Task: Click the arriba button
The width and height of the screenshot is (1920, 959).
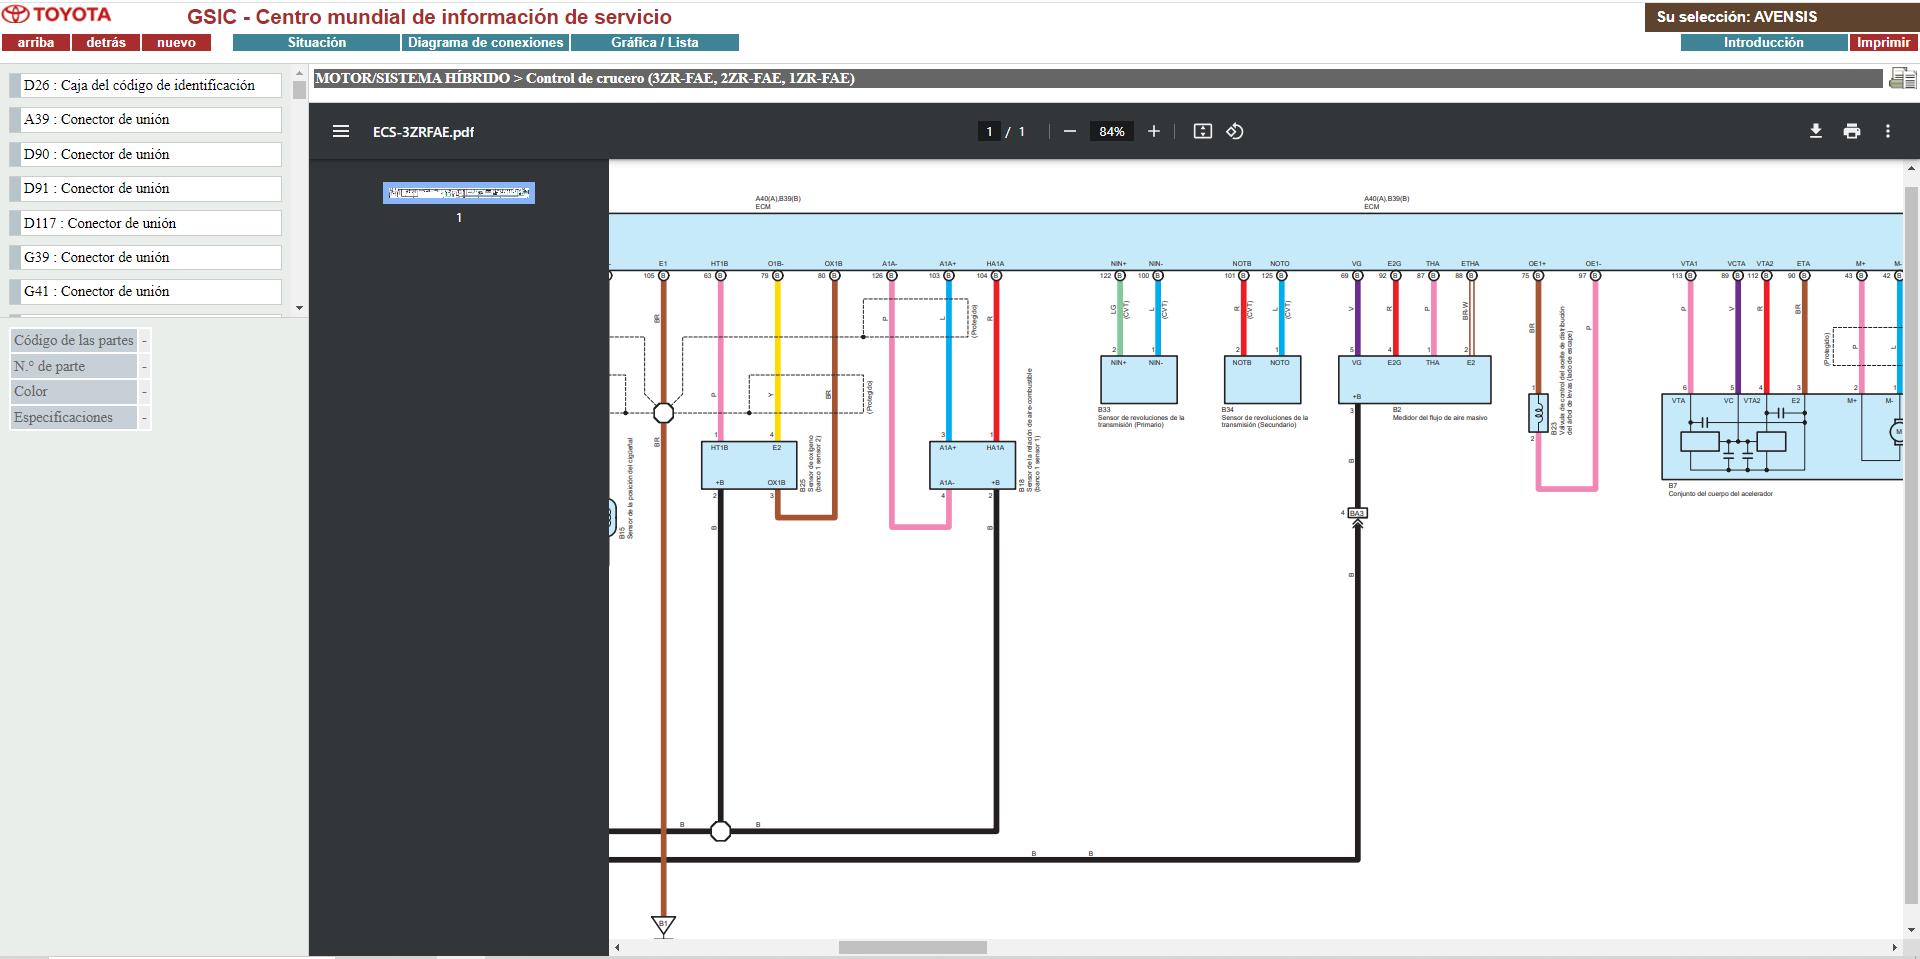Action: [x=36, y=43]
